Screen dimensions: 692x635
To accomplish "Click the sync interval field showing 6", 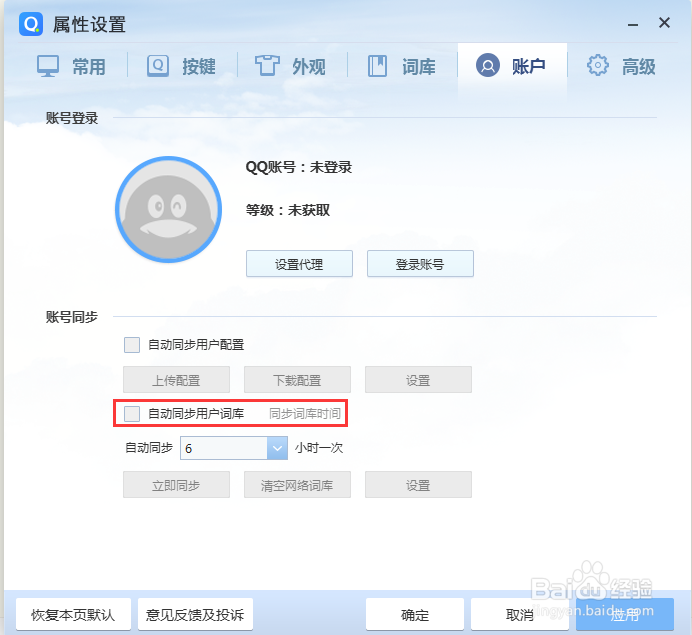I will pyautogui.click(x=224, y=448).
